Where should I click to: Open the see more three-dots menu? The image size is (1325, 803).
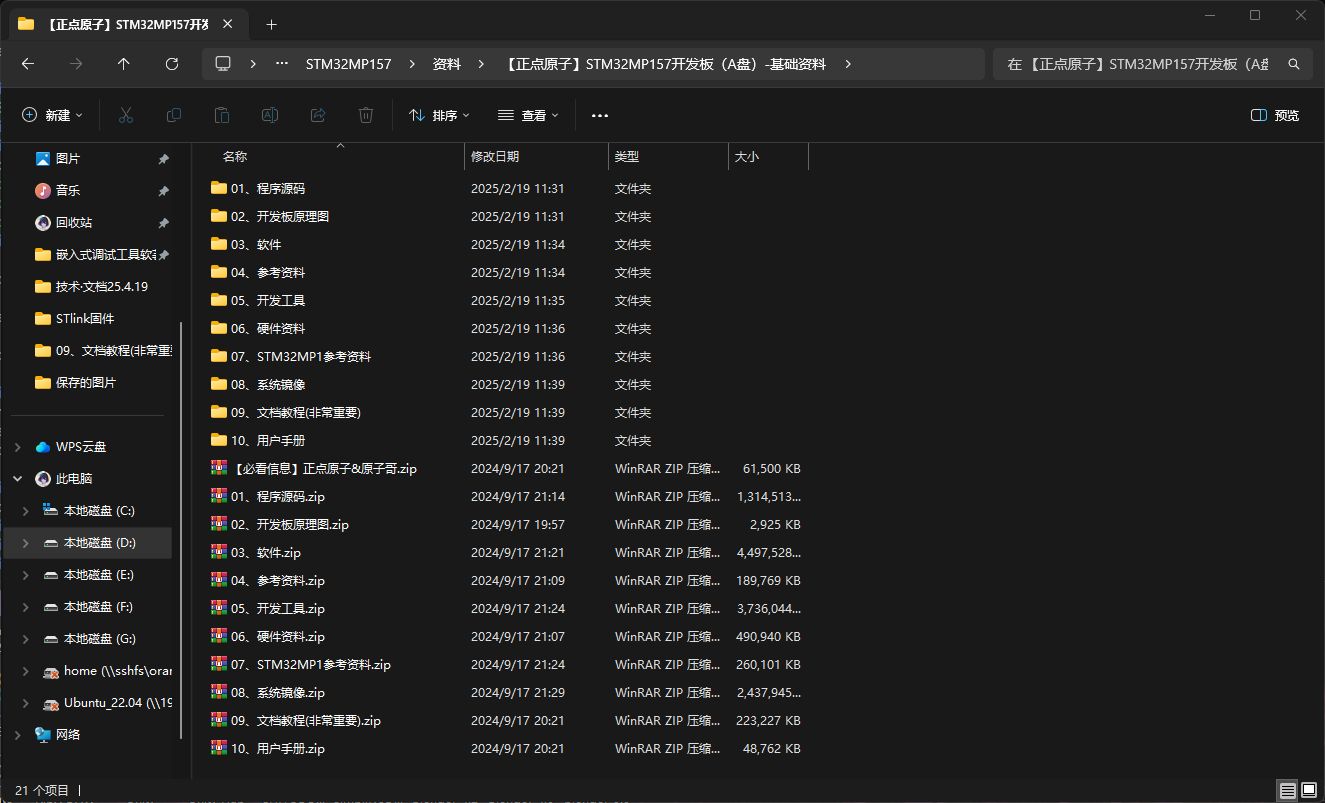point(600,115)
